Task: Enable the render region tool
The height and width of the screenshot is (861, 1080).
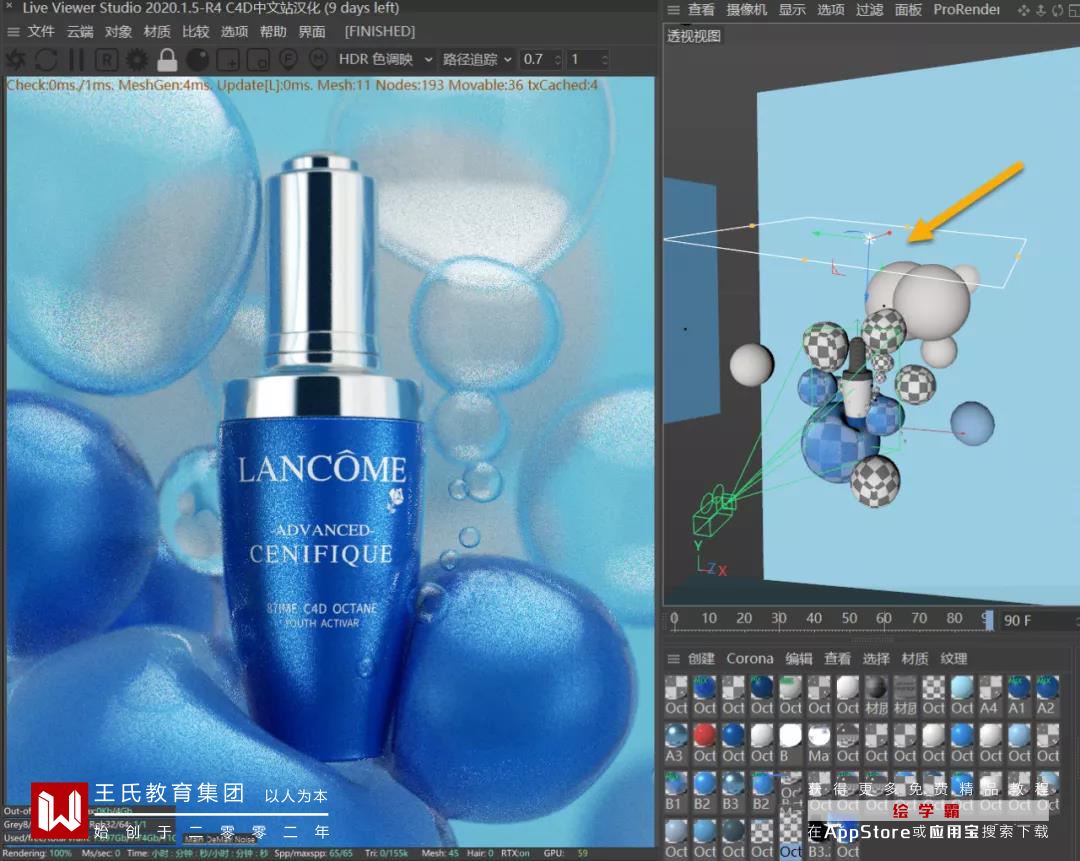Action: (228, 60)
